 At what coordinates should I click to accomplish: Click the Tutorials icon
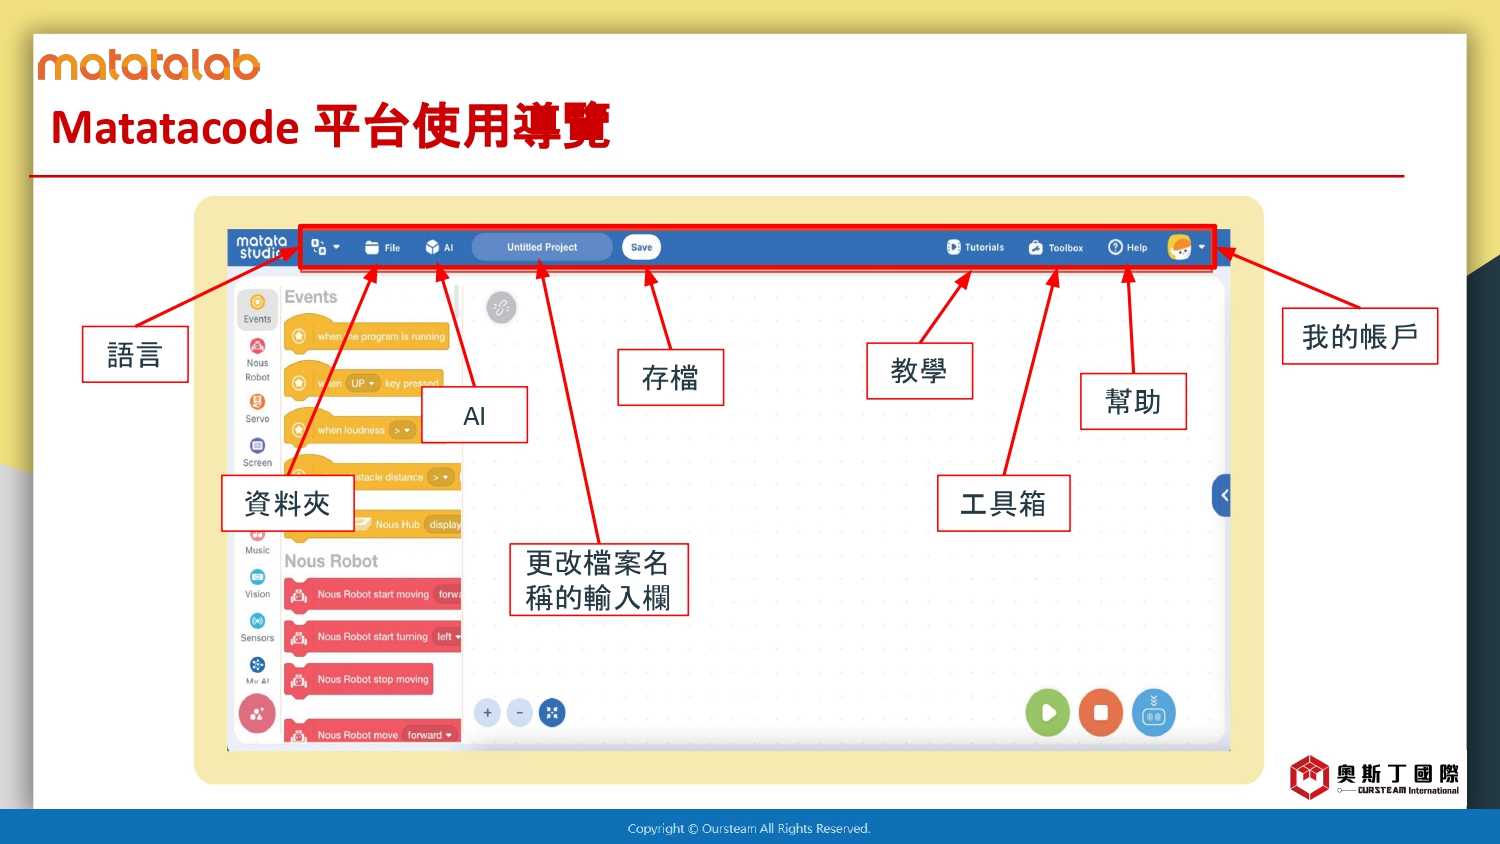(x=954, y=247)
